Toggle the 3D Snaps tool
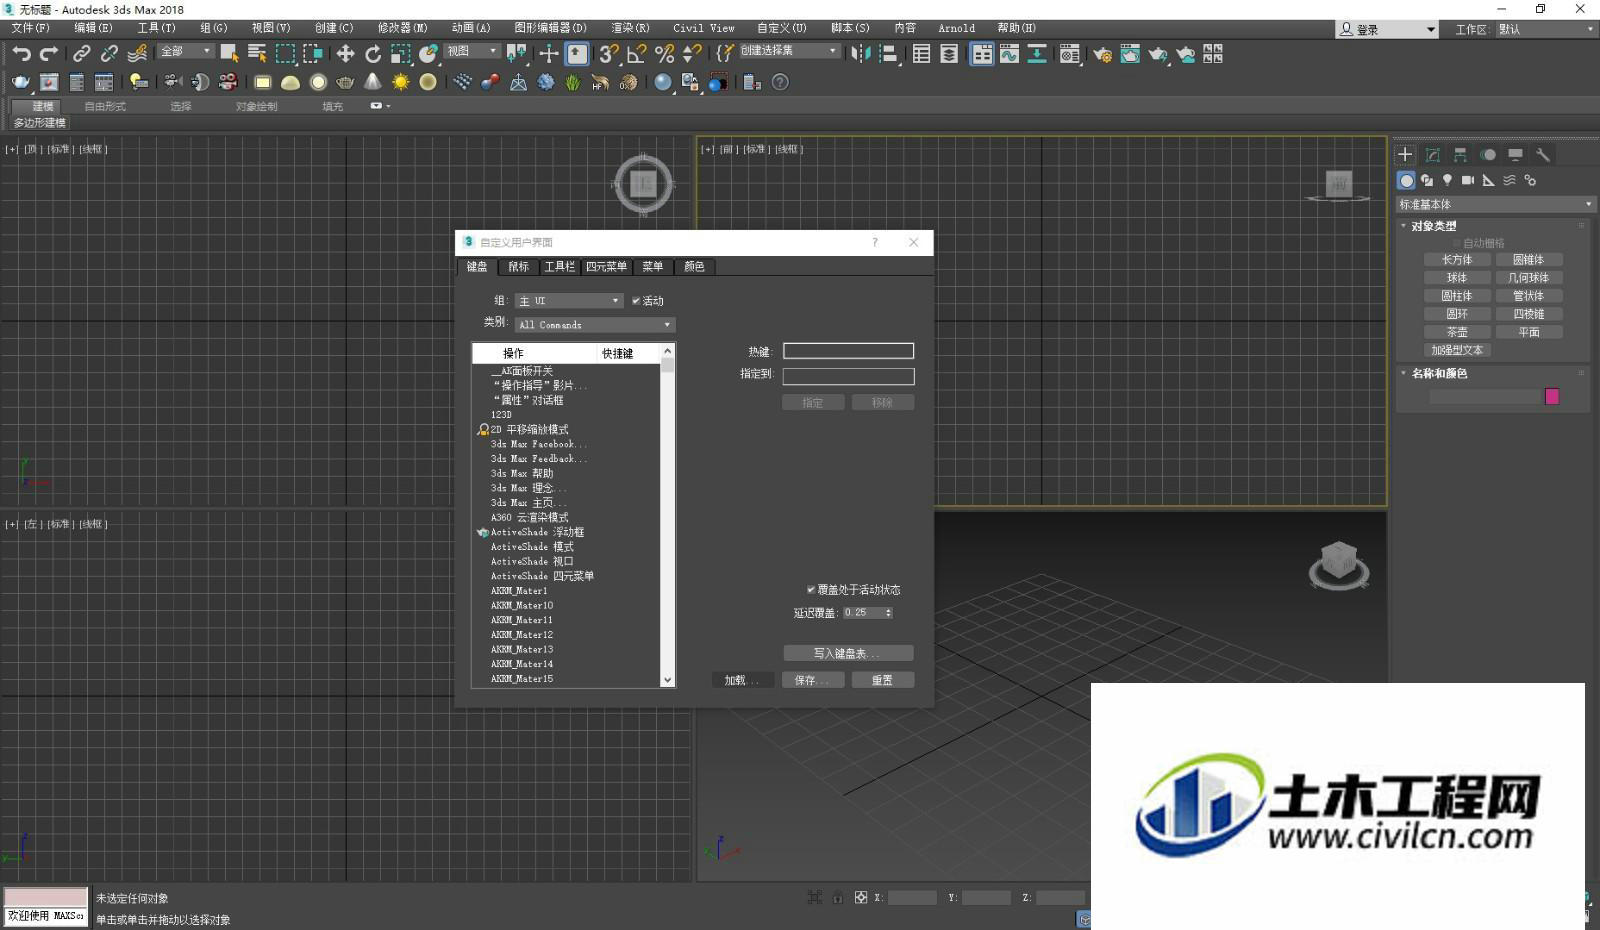Viewport: 1600px width, 930px height. coord(609,54)
